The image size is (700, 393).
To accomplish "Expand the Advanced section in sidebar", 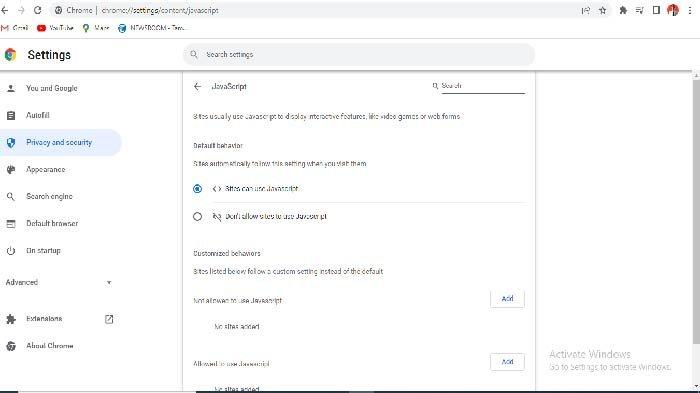I will [x=59, y=282].
